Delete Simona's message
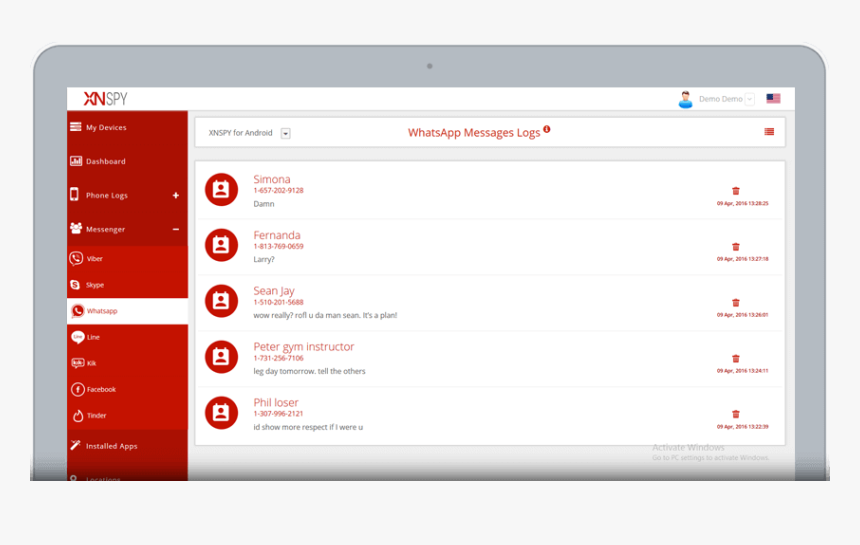The width and height of the screenshot is (860, 545). coord(735,191)
